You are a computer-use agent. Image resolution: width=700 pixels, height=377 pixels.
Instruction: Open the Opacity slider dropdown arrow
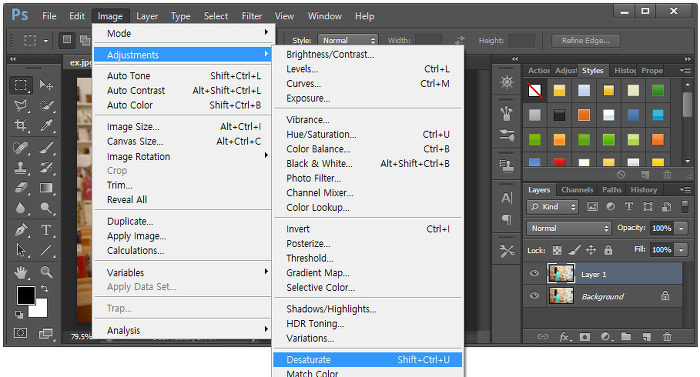(x=681, y=228)
